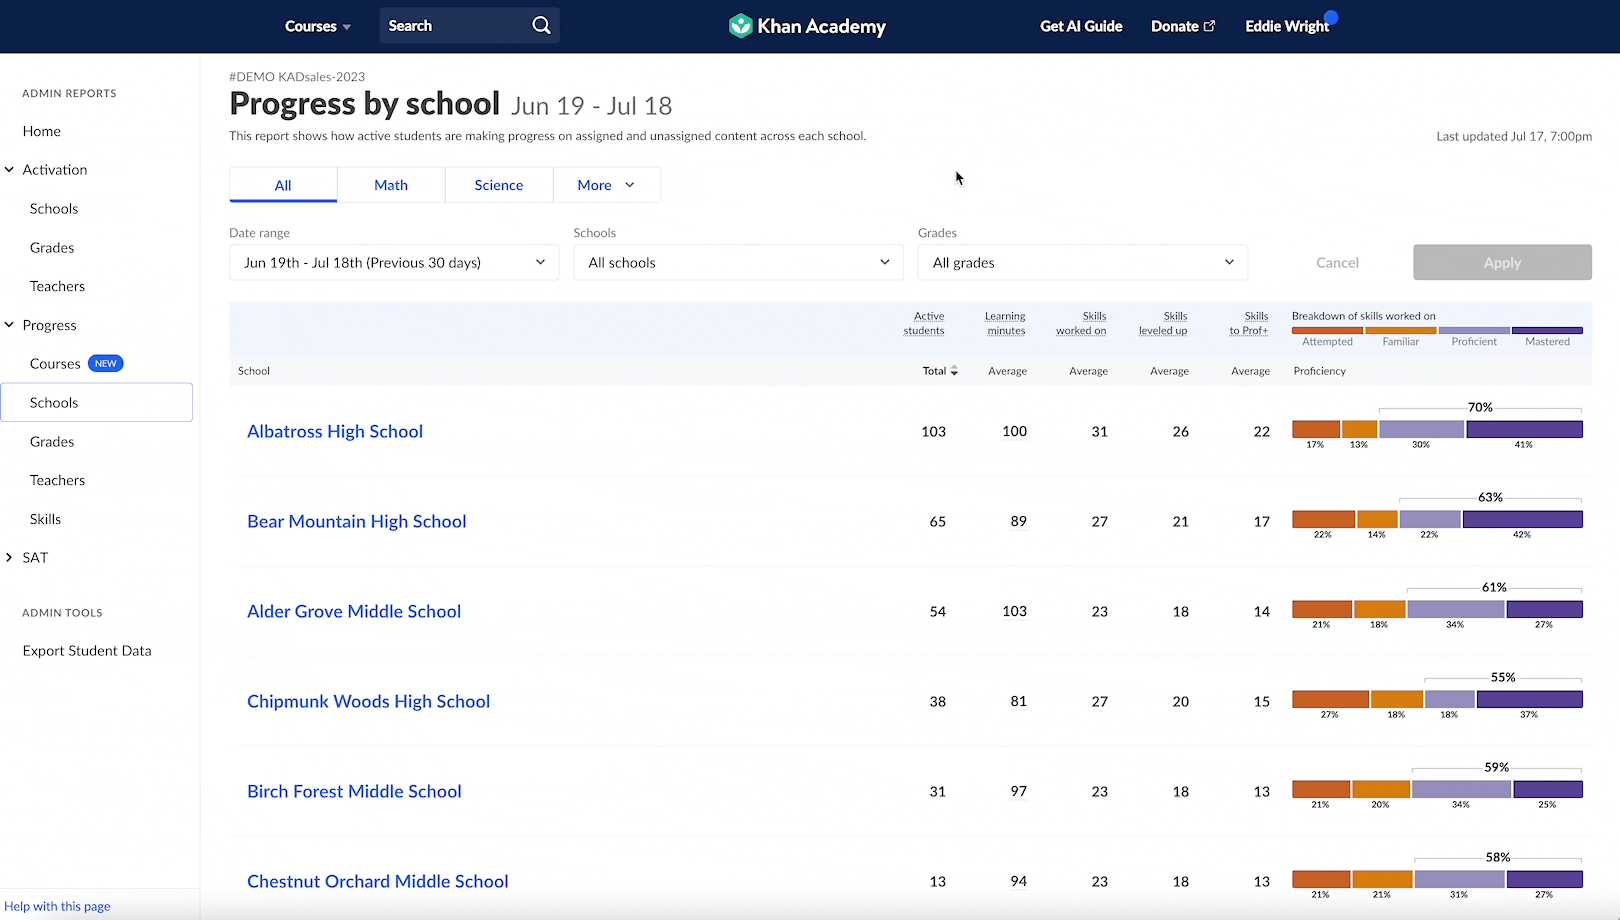The height and width of the screenshot is (920, 1620).
Task: Select Schools under Progress
Action: coord(97,402)
